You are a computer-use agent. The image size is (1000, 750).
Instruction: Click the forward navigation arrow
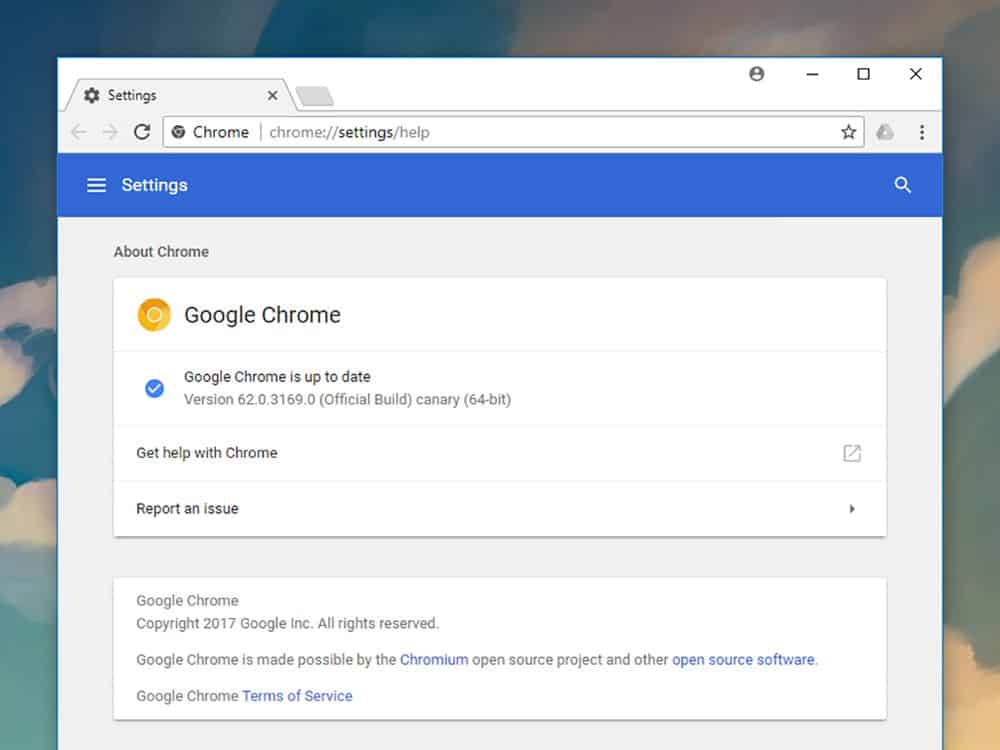point(110,132)
